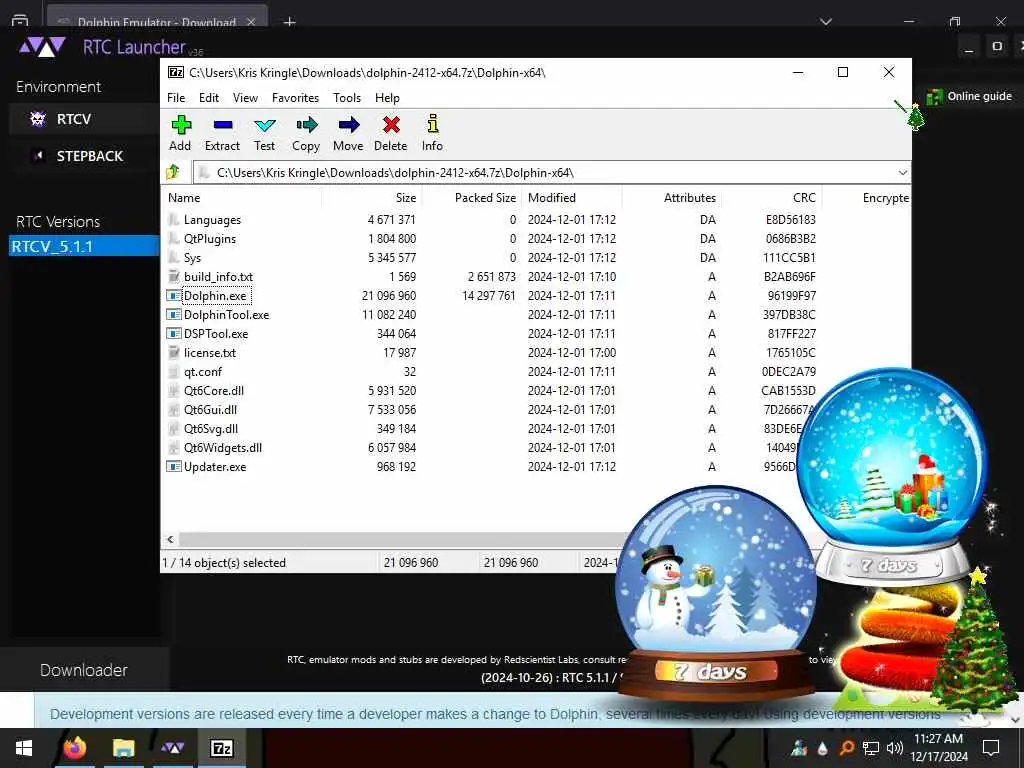Sort files by the Modified column
Viewport: 1024px width, 768px height.
(x=572, y=198)
